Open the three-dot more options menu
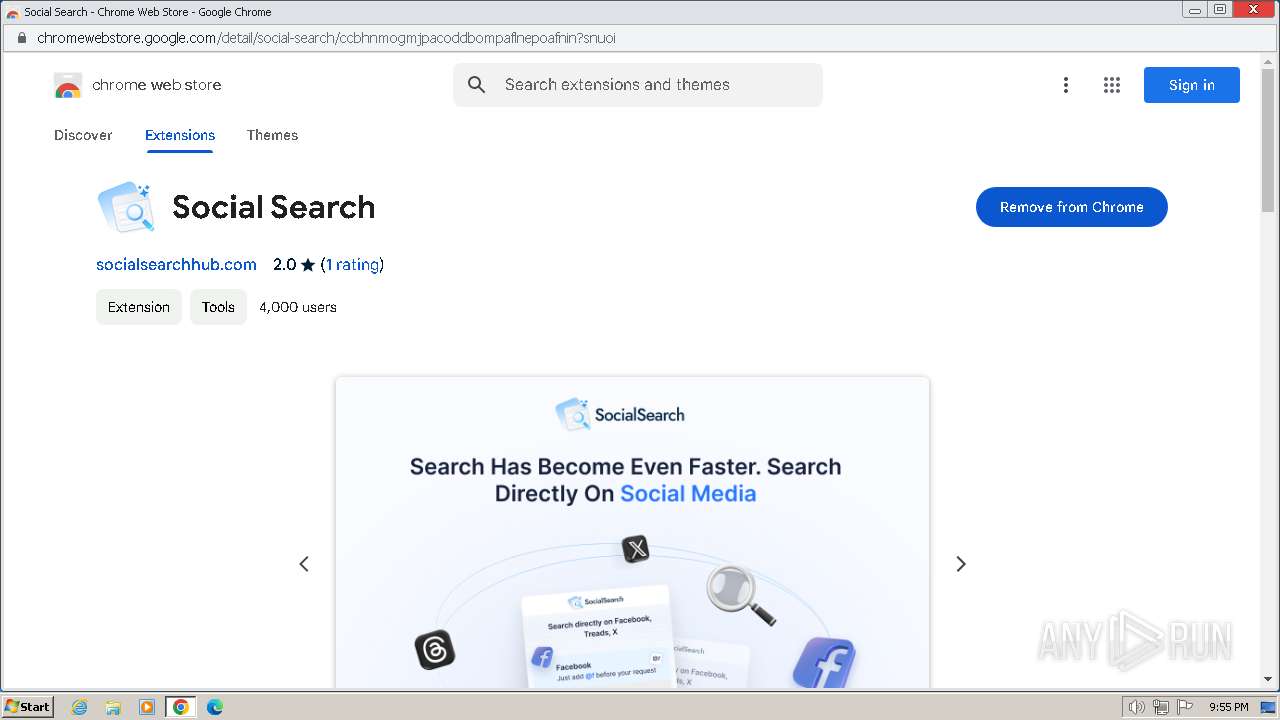 (x=1066, y=85)
